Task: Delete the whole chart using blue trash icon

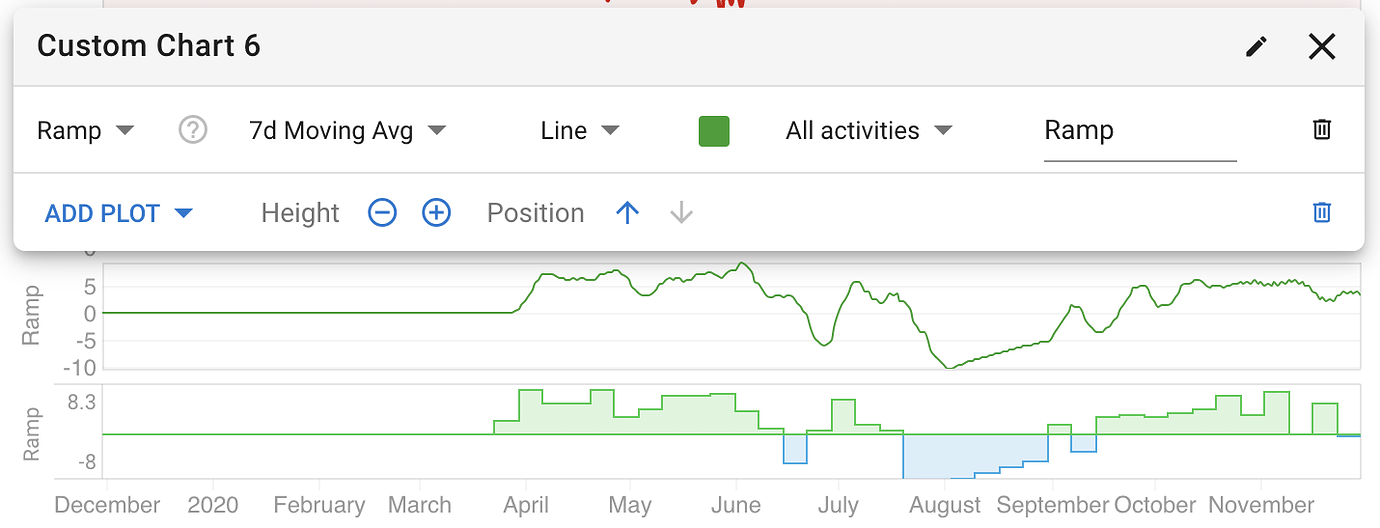Action: pos(1322,212)
